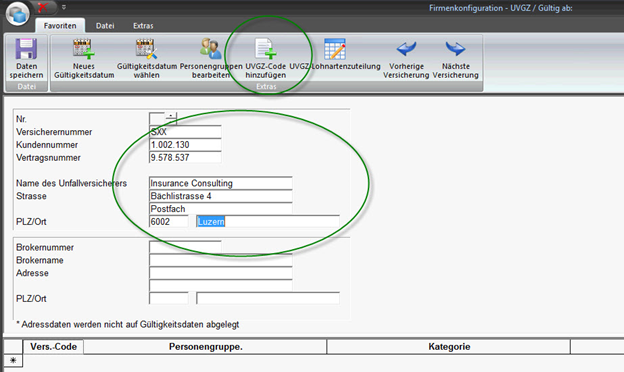Click the Brokername input field
Image resolution: width=624 pixels, height=372 pixels.
220,260
